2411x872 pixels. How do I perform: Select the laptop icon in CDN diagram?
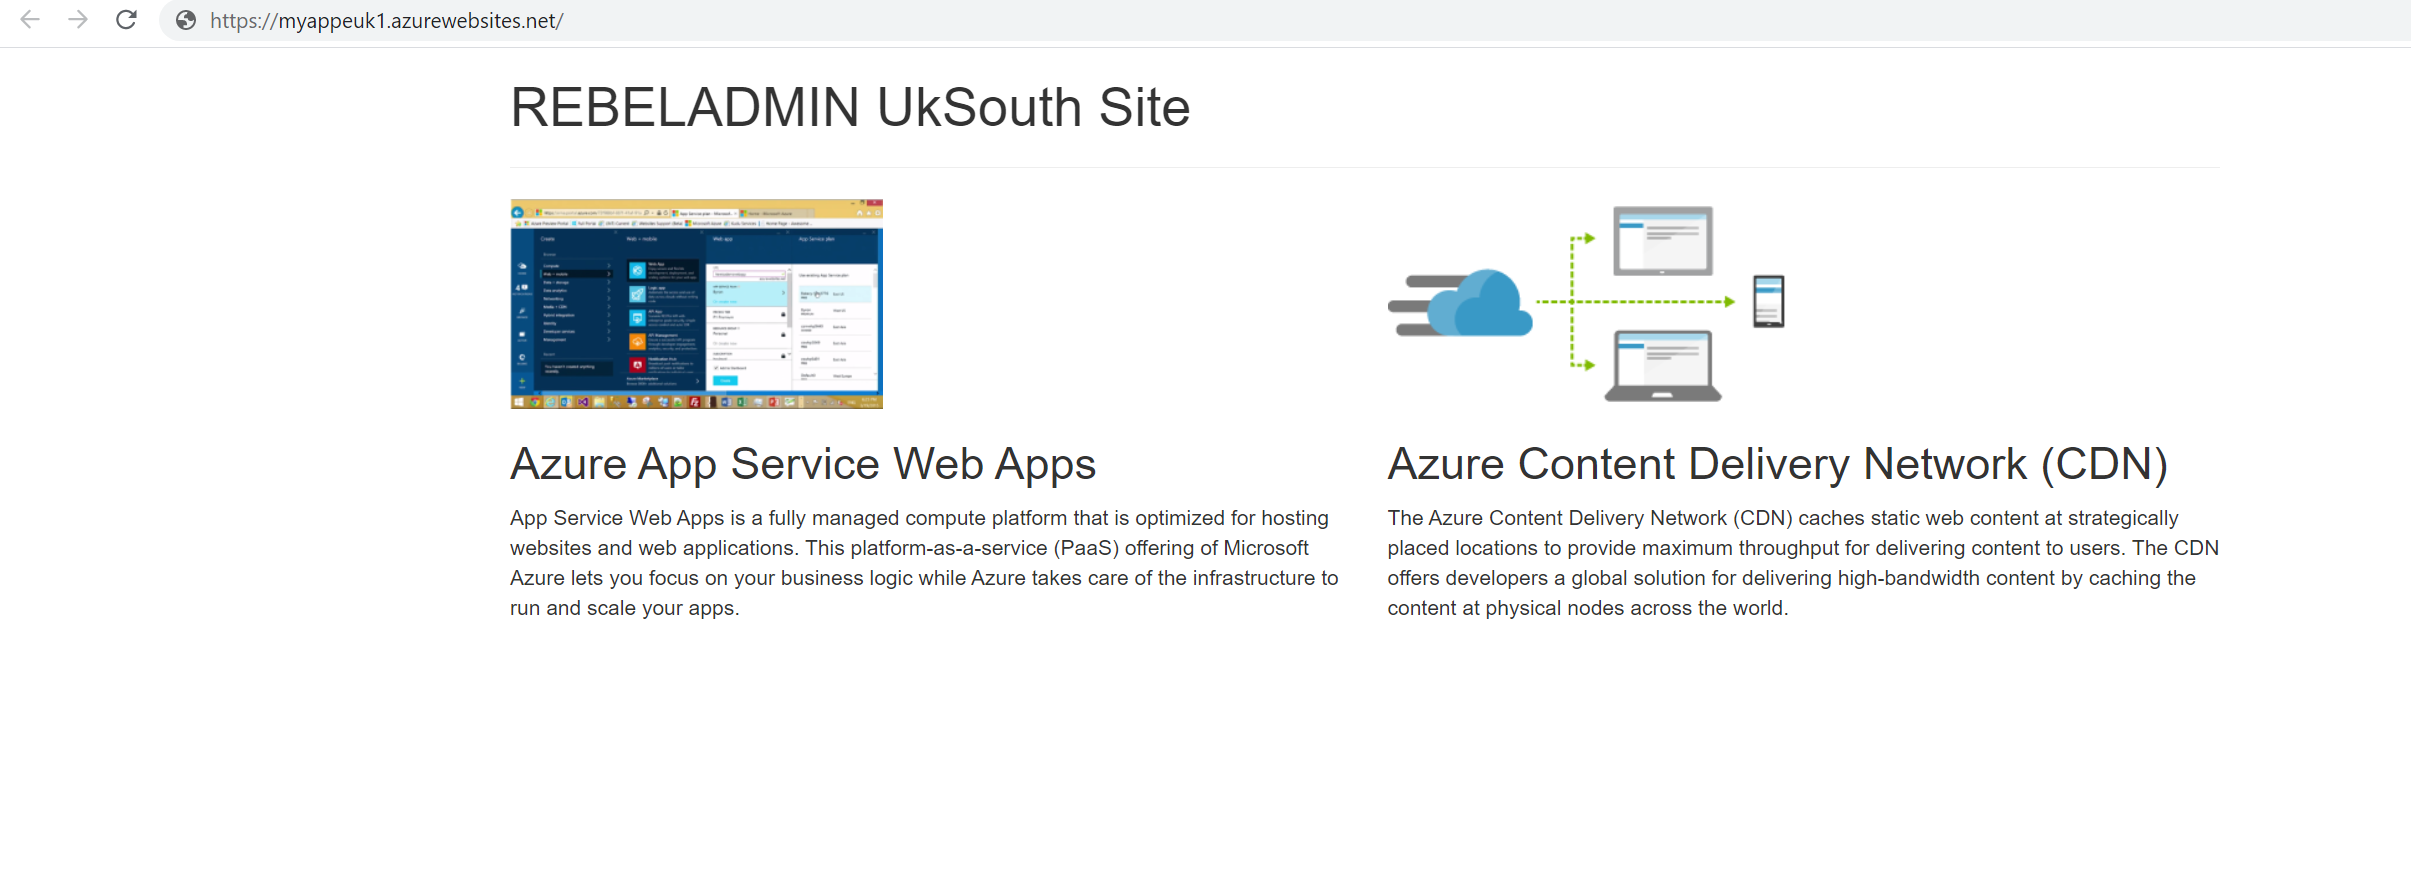(x=1662, y=366)
